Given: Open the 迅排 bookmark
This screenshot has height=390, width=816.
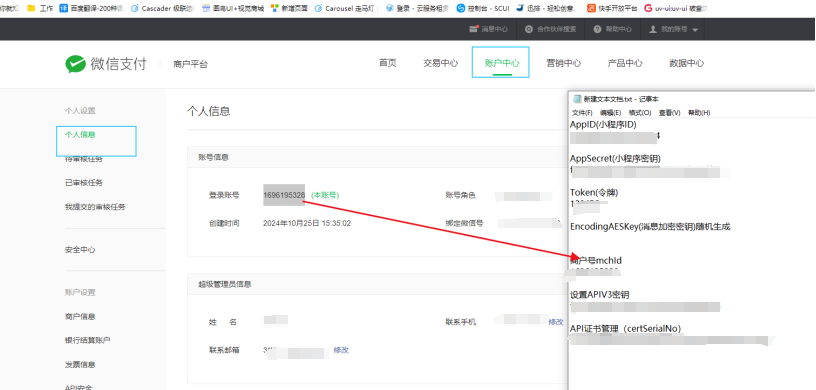Looking at the screenshot, I should click(547, 8).
